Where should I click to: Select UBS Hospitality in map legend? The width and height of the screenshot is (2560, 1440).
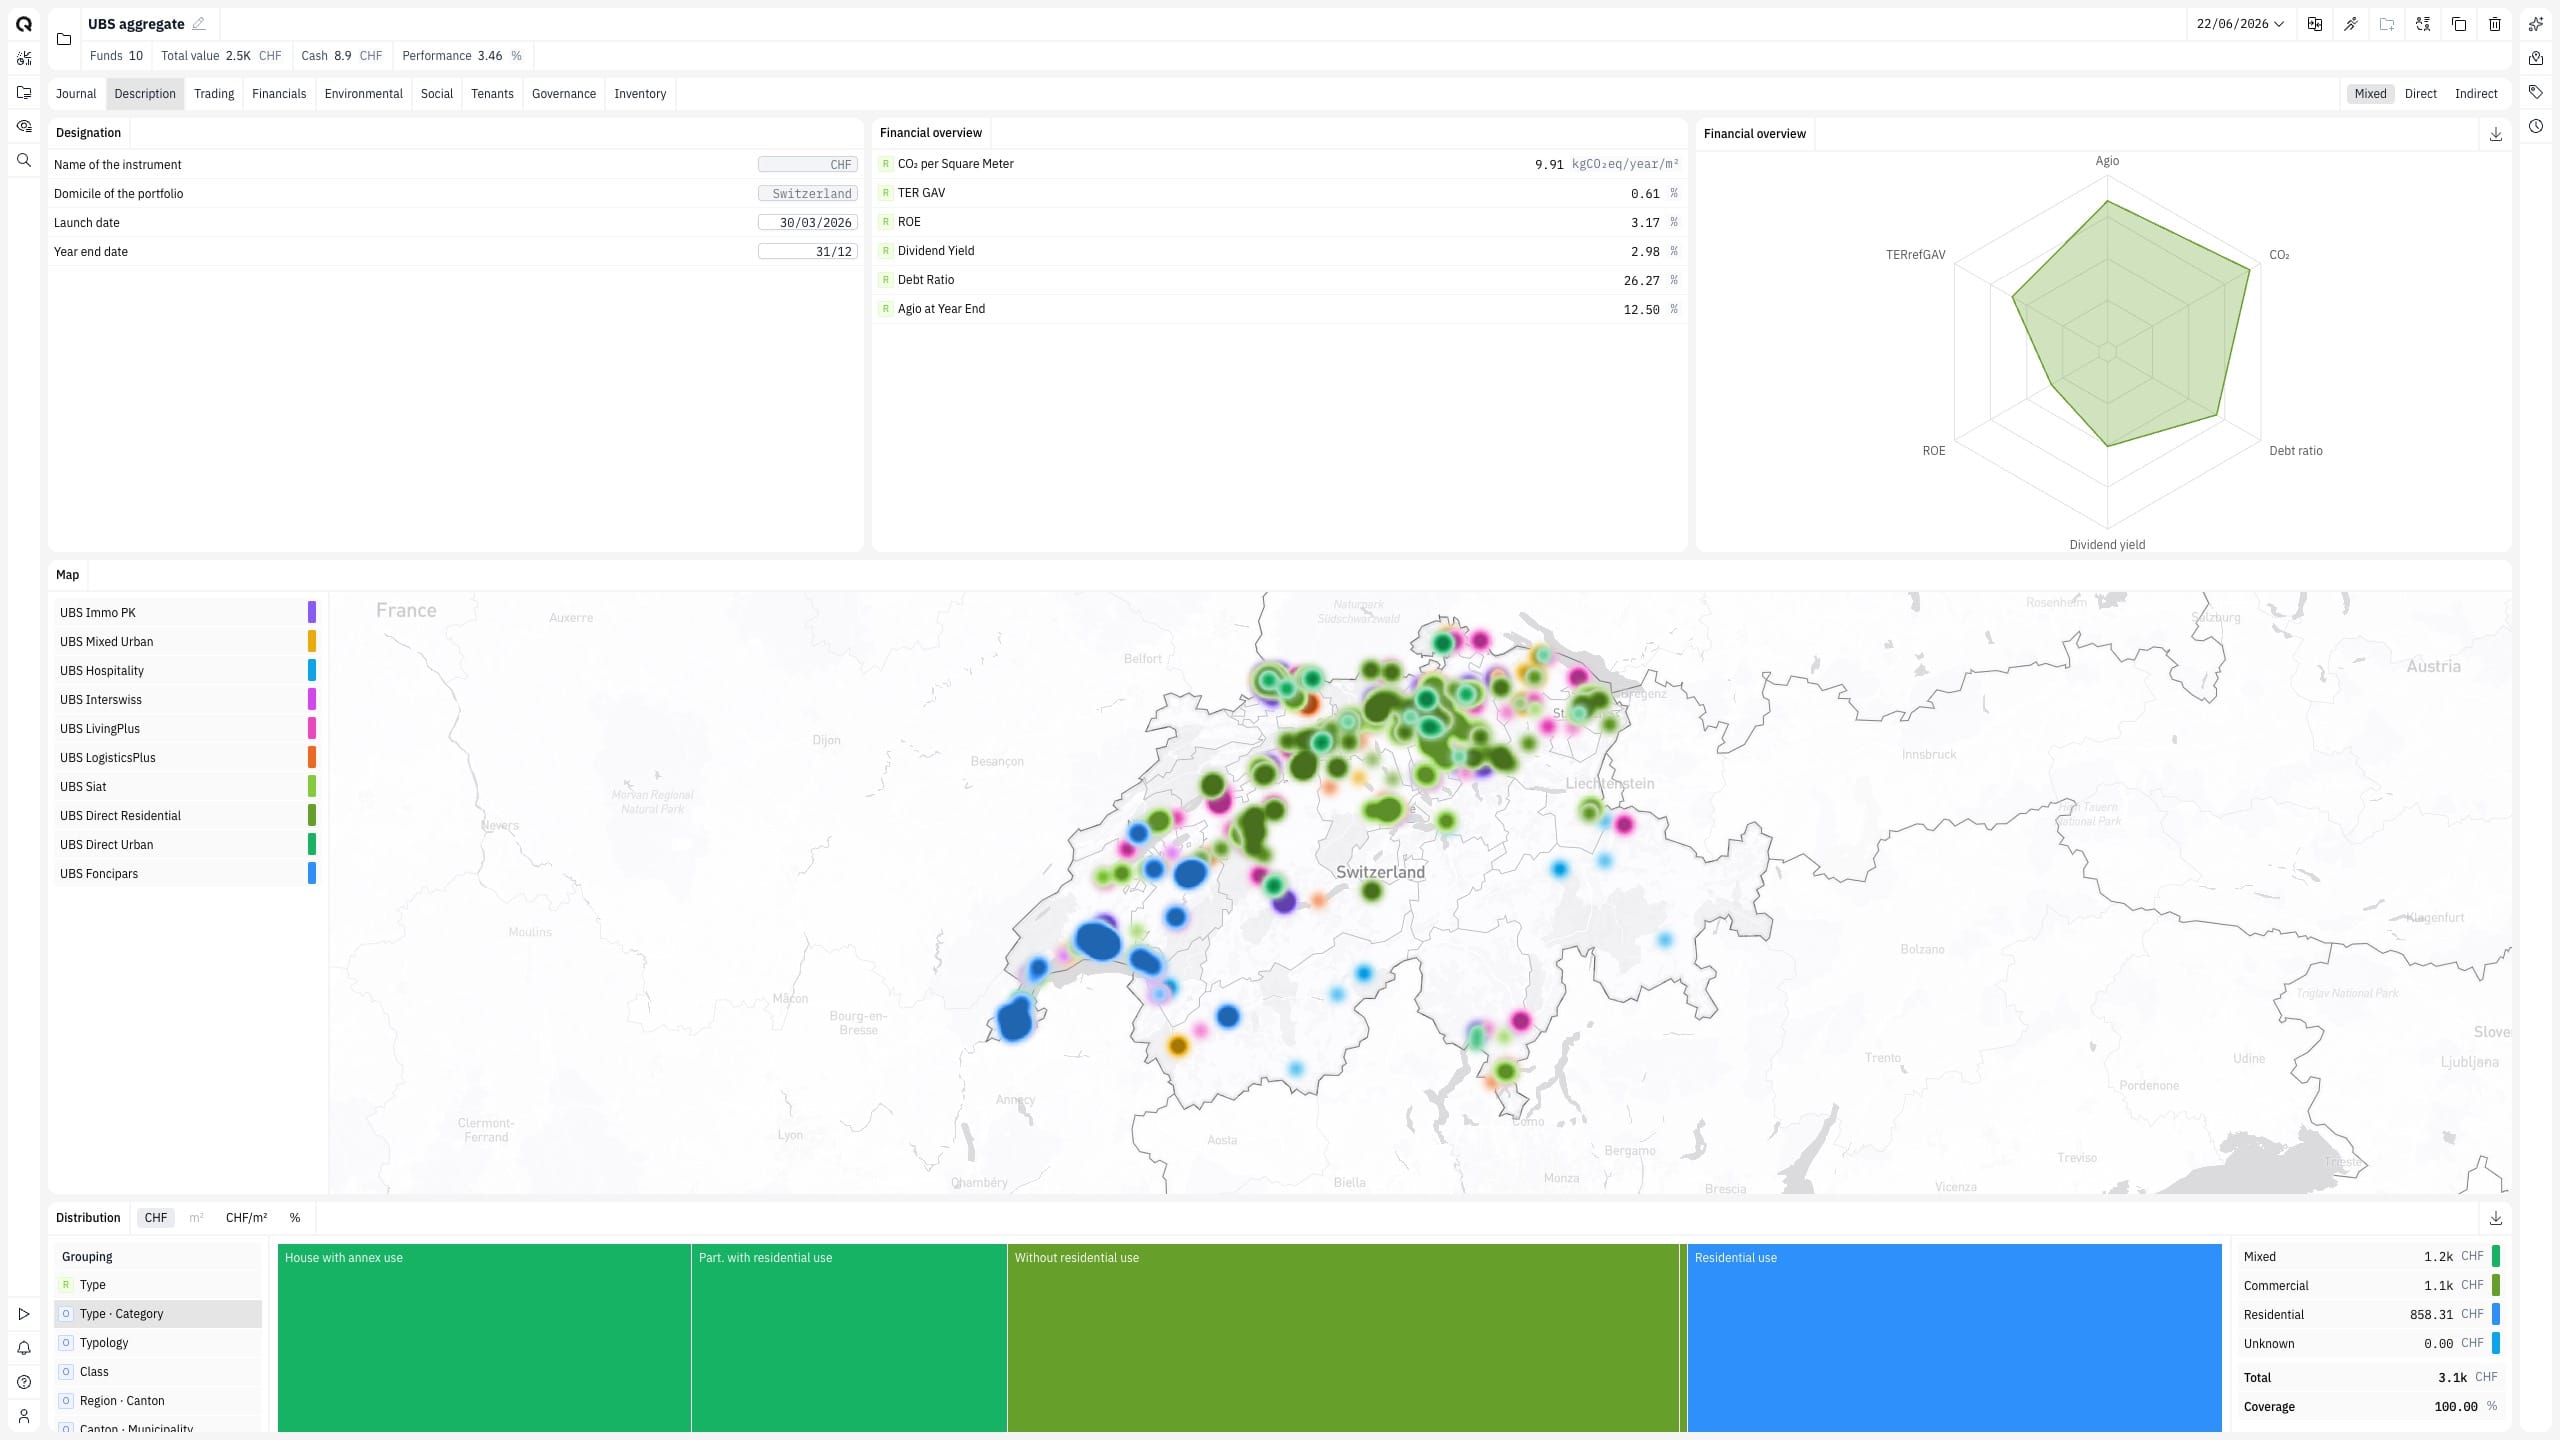tap(187, 671)
